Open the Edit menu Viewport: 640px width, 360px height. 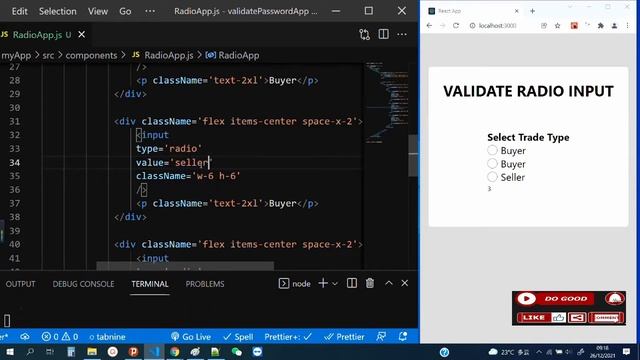(20, 11)
